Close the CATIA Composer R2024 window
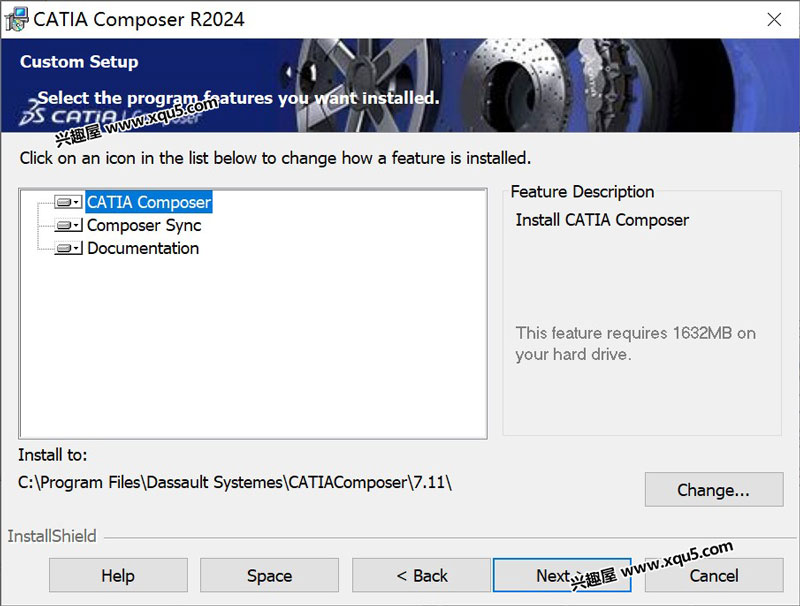Image resolution: width=800 pixels, height=606 pixels. 774,19
